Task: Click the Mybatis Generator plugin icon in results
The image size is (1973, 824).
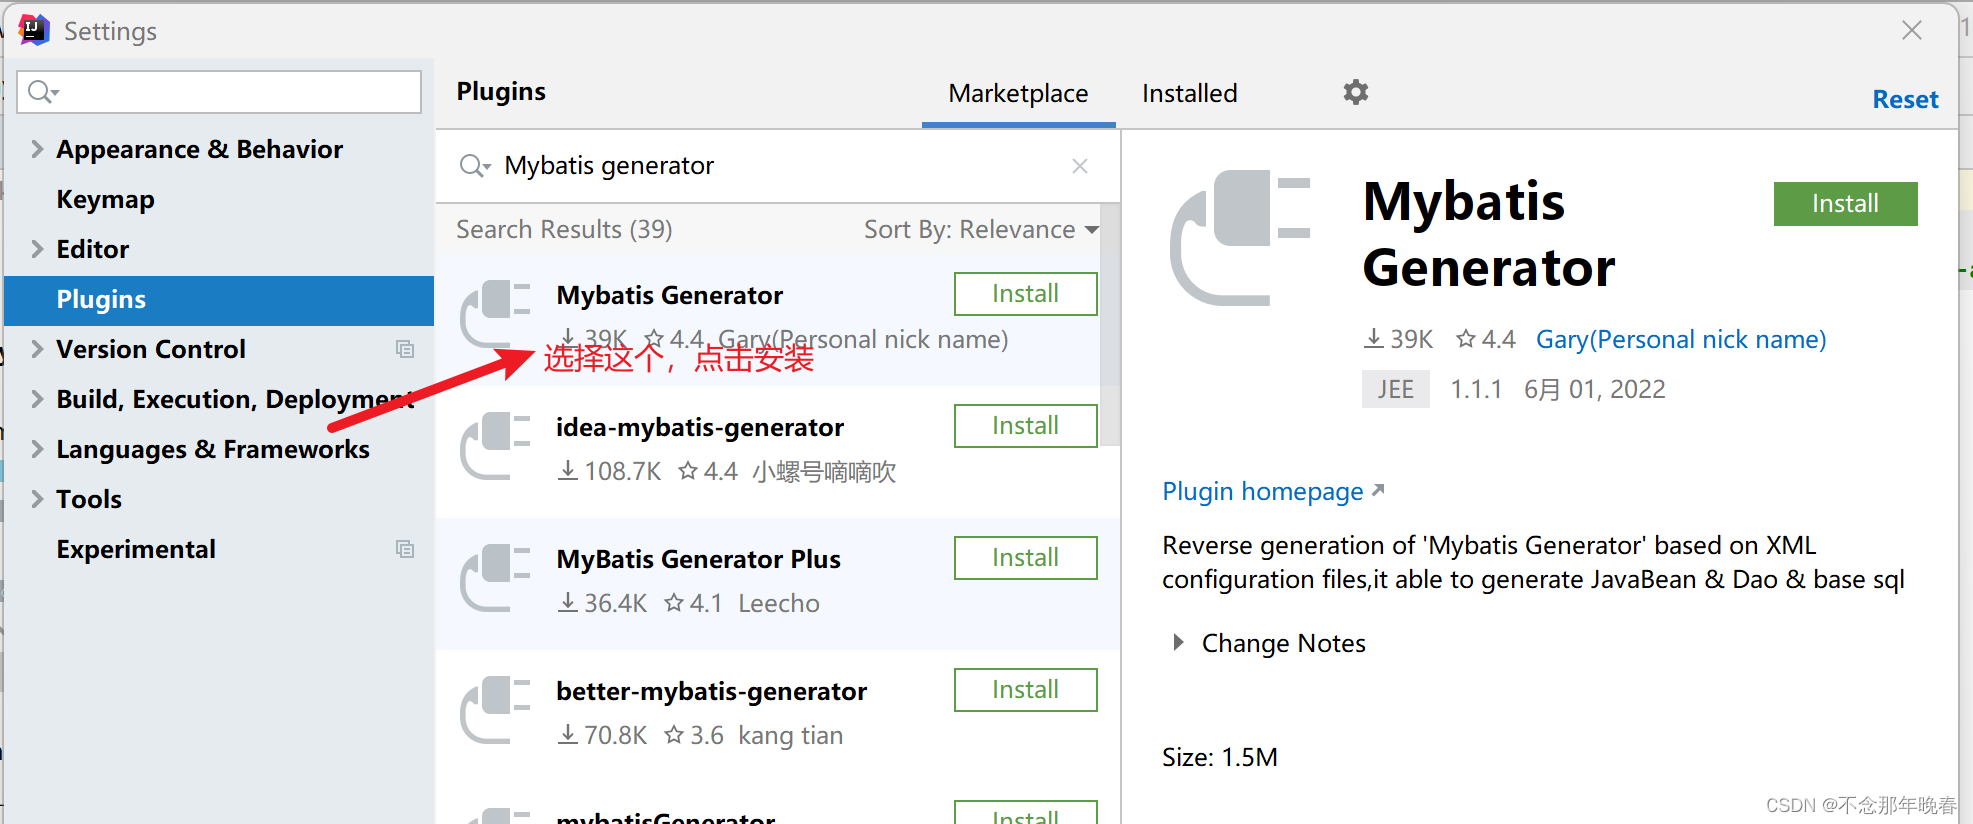Action: pos(495,313)
